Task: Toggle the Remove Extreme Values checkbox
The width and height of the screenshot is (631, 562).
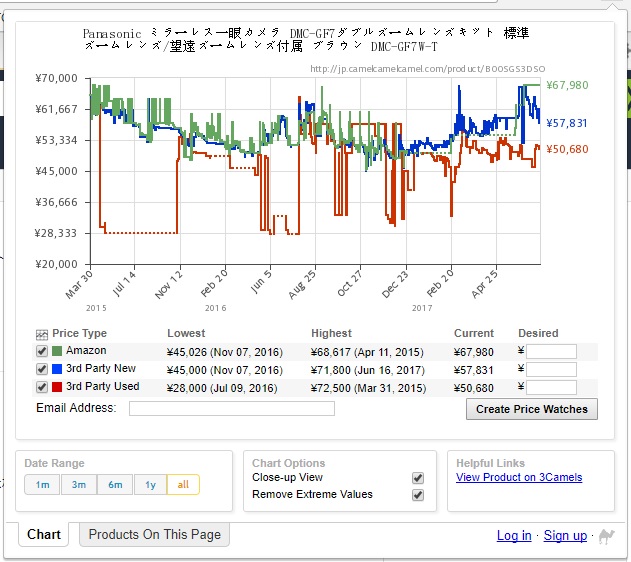Action: (418, 495)
